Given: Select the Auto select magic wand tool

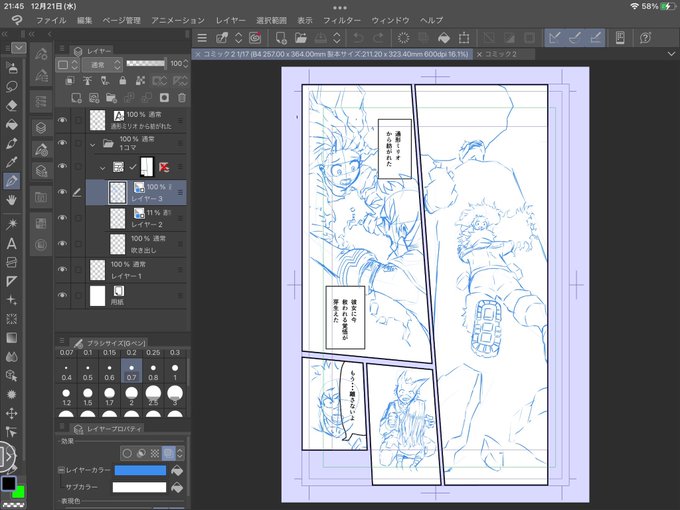Looking at the screenshot, I should point(12,224).
